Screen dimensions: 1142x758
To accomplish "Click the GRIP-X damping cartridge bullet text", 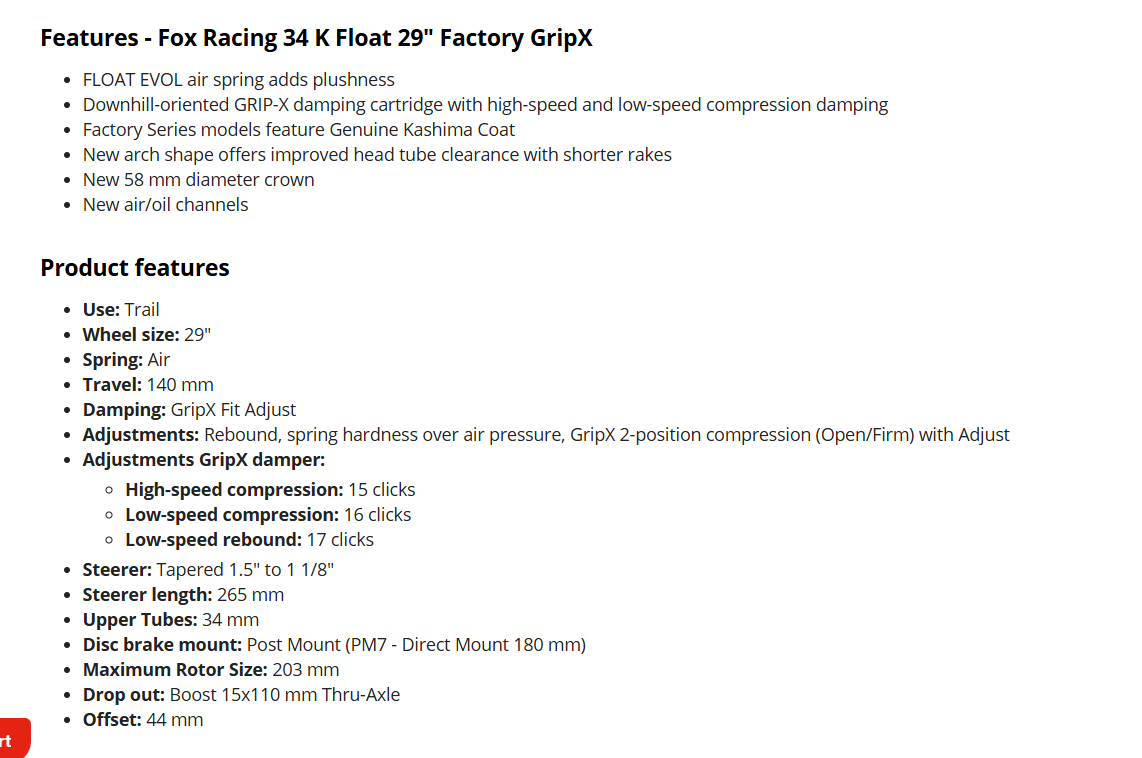I will [485, 105].
